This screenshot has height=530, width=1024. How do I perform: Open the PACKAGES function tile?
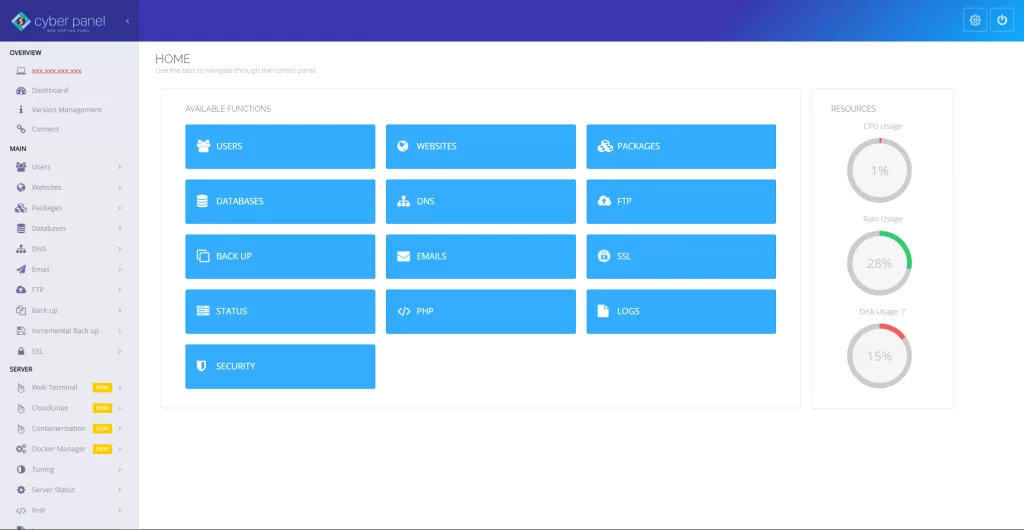681,146
